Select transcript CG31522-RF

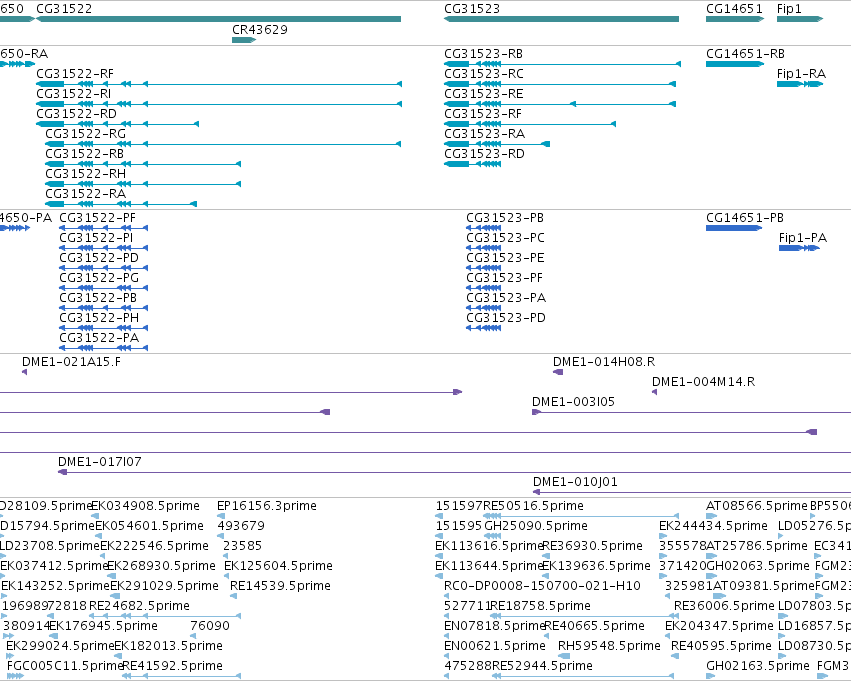tap(219, 84)
